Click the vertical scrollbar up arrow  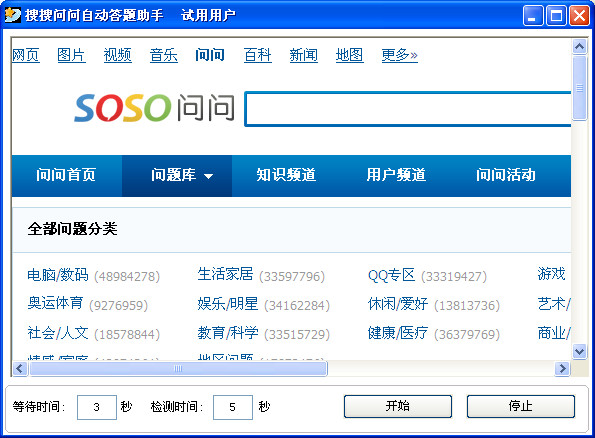(x=579, y=46)
